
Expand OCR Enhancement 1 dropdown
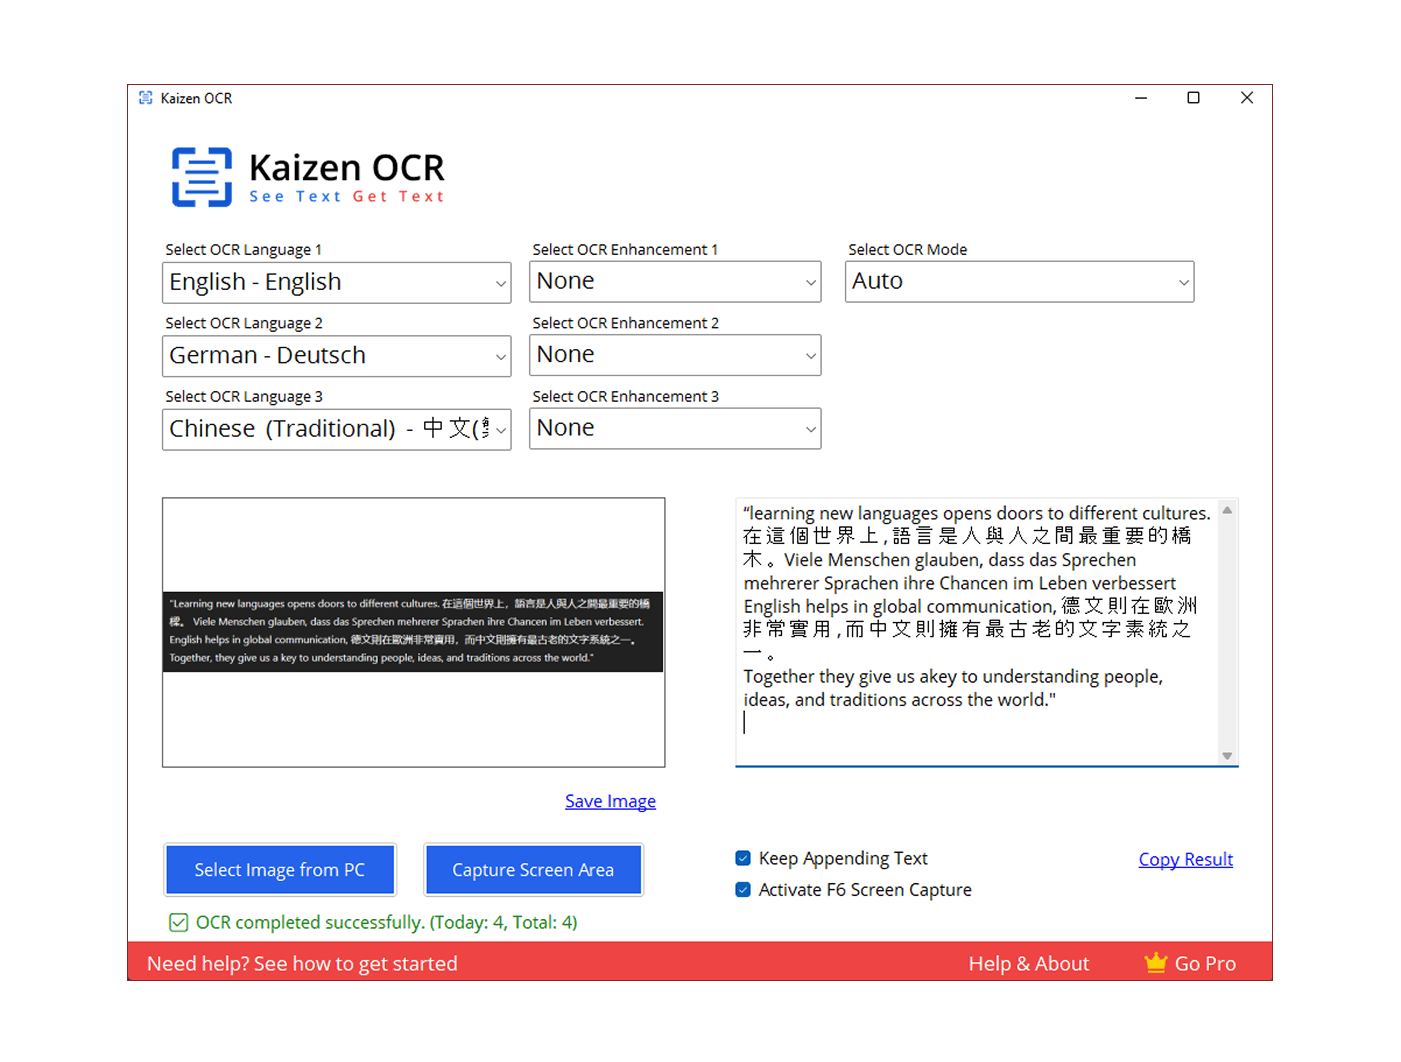pyautogui.click(x=675, y=282)
